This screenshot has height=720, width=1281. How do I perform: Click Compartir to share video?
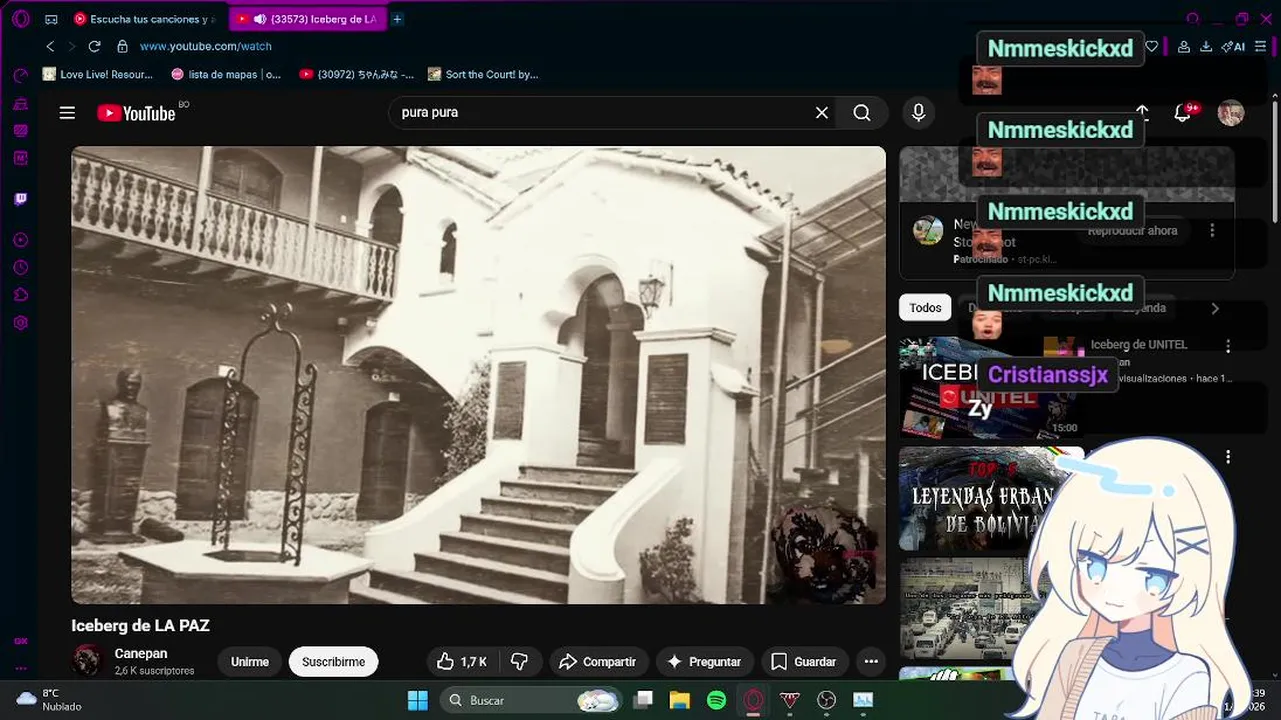coord(597,662)
